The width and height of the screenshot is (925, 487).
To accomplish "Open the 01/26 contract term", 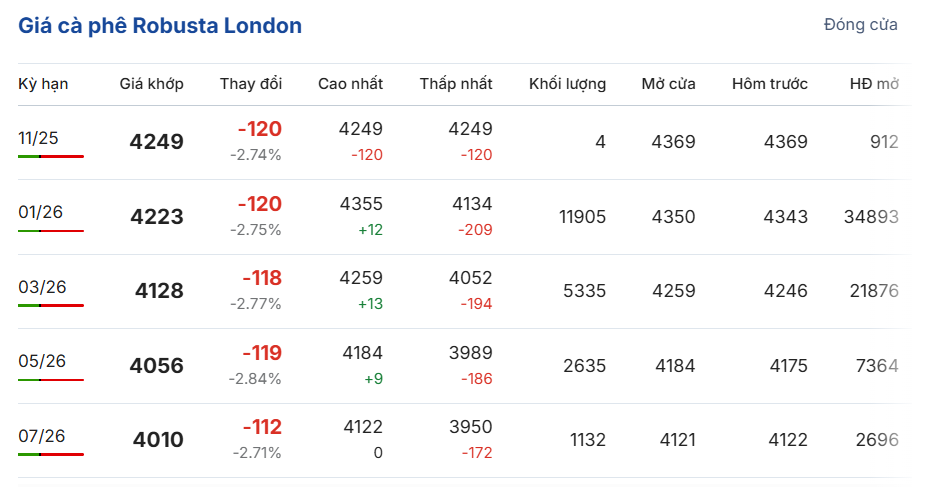I will (40, 212).
